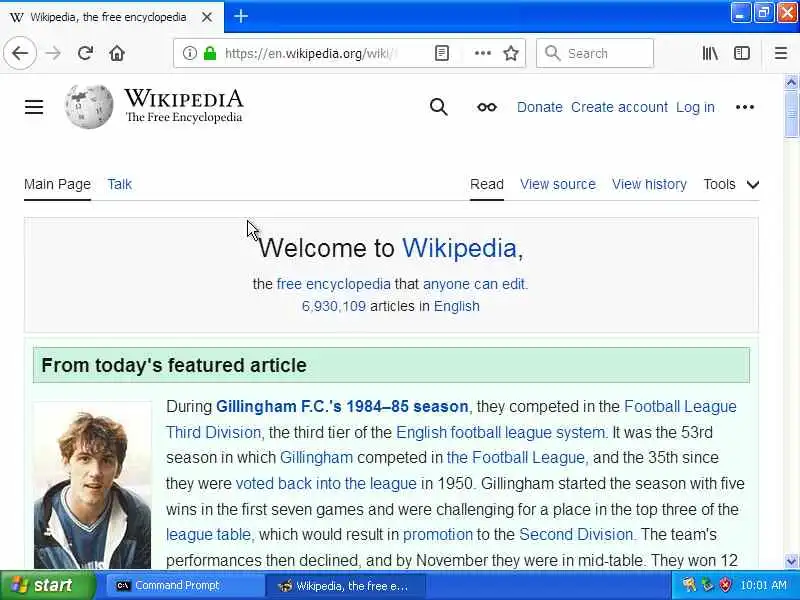This screenshot has height=600, width=800.
Task: Click the Gillingham club link
Action: pyautogui.click(x=316, y=458)
